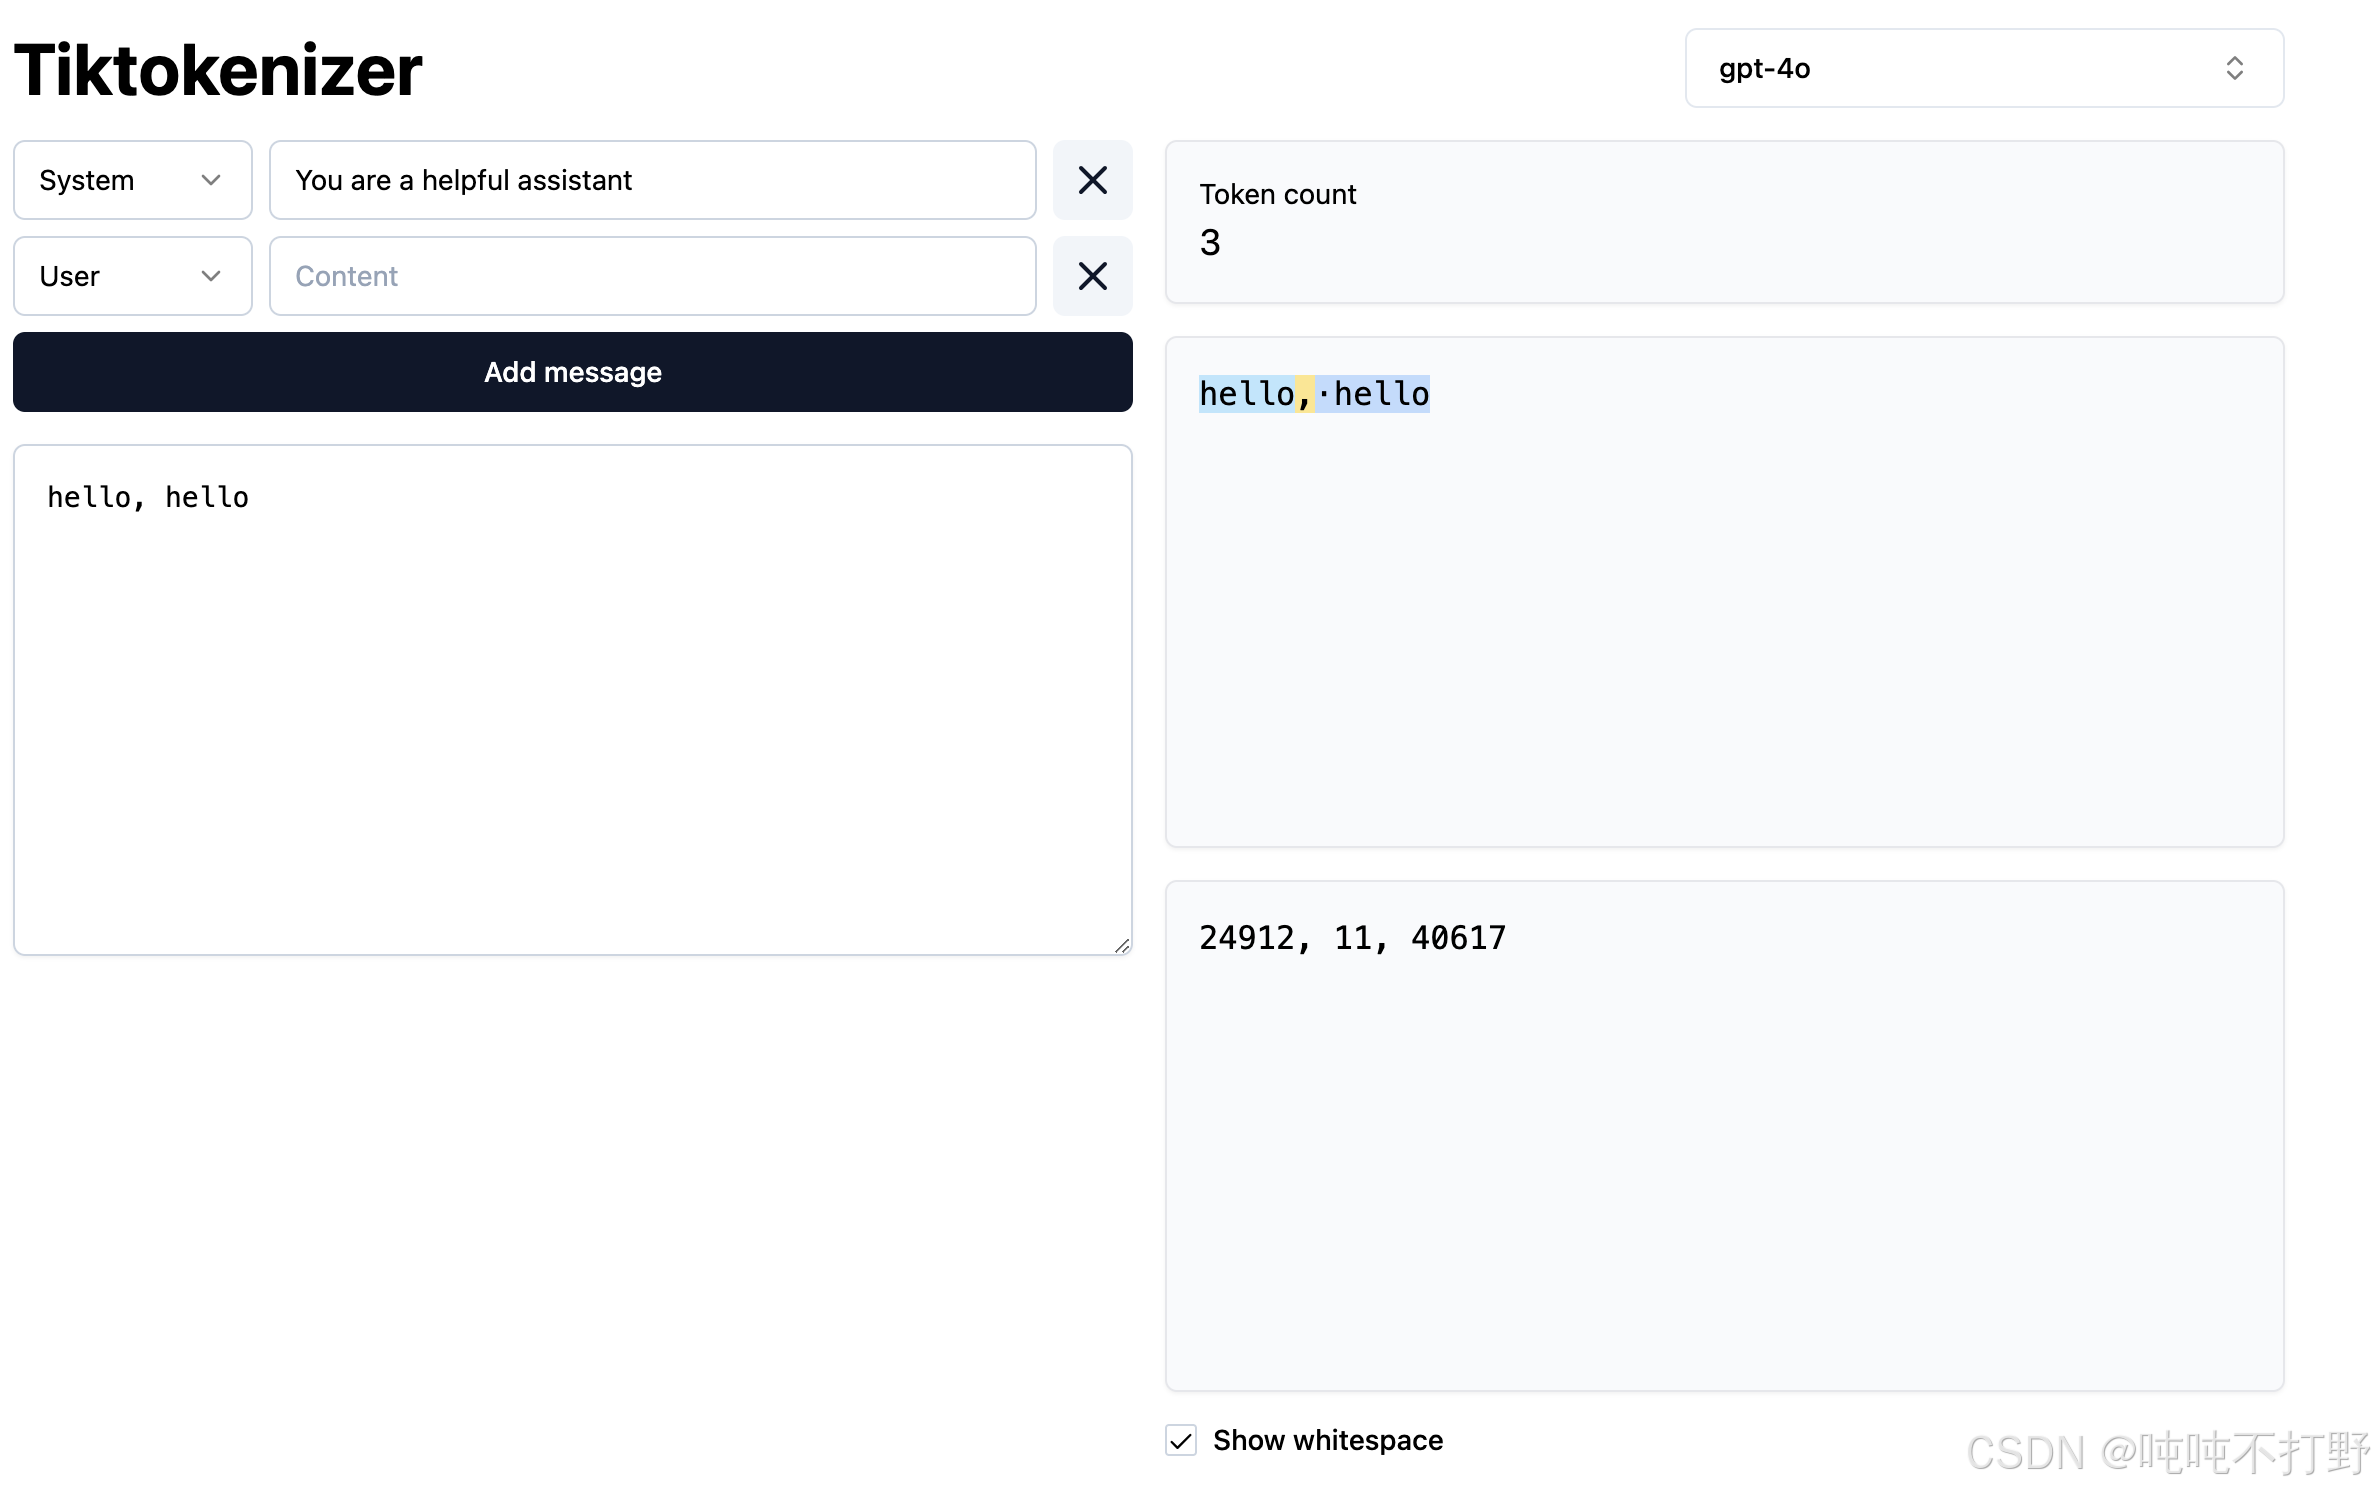This screenshot has height=1492, width=2376.
Task: Click the Tiktokenizer title heading
Action: pos(218,70)
